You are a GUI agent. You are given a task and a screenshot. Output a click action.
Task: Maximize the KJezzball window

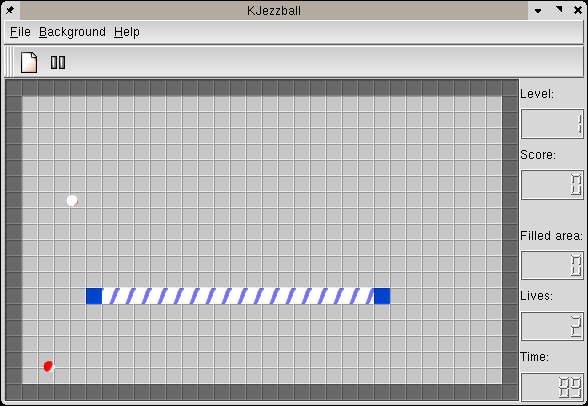(559, 10)
